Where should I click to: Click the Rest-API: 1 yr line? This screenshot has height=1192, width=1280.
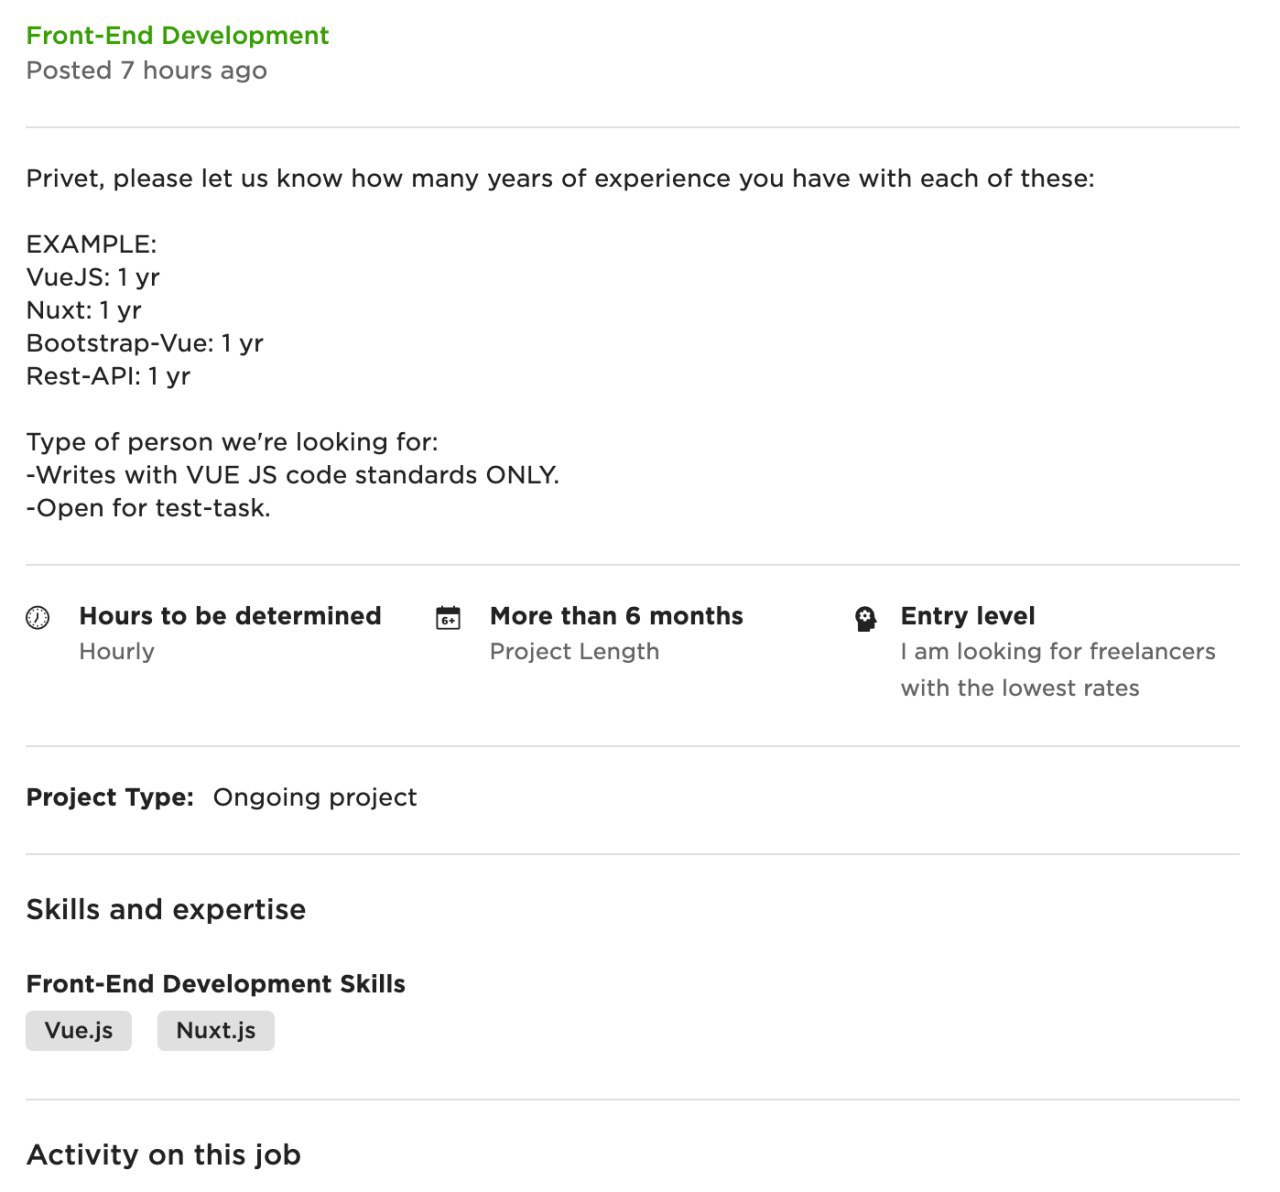coord(108,376)
